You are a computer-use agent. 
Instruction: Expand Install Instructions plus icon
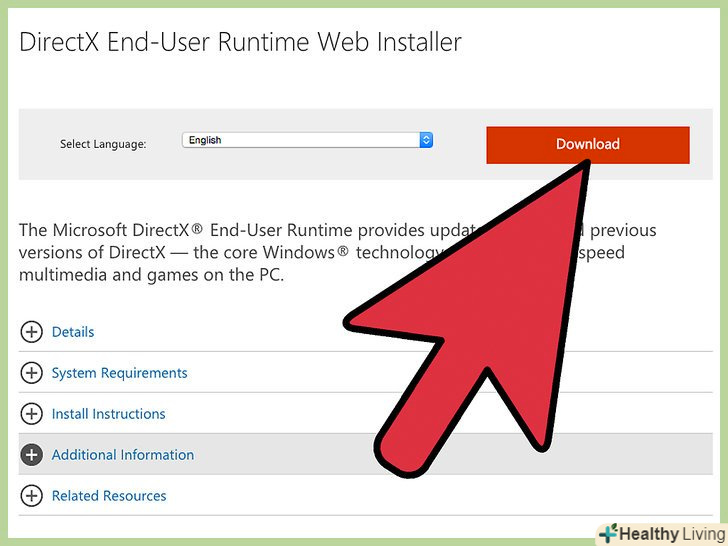click(32, 414)
